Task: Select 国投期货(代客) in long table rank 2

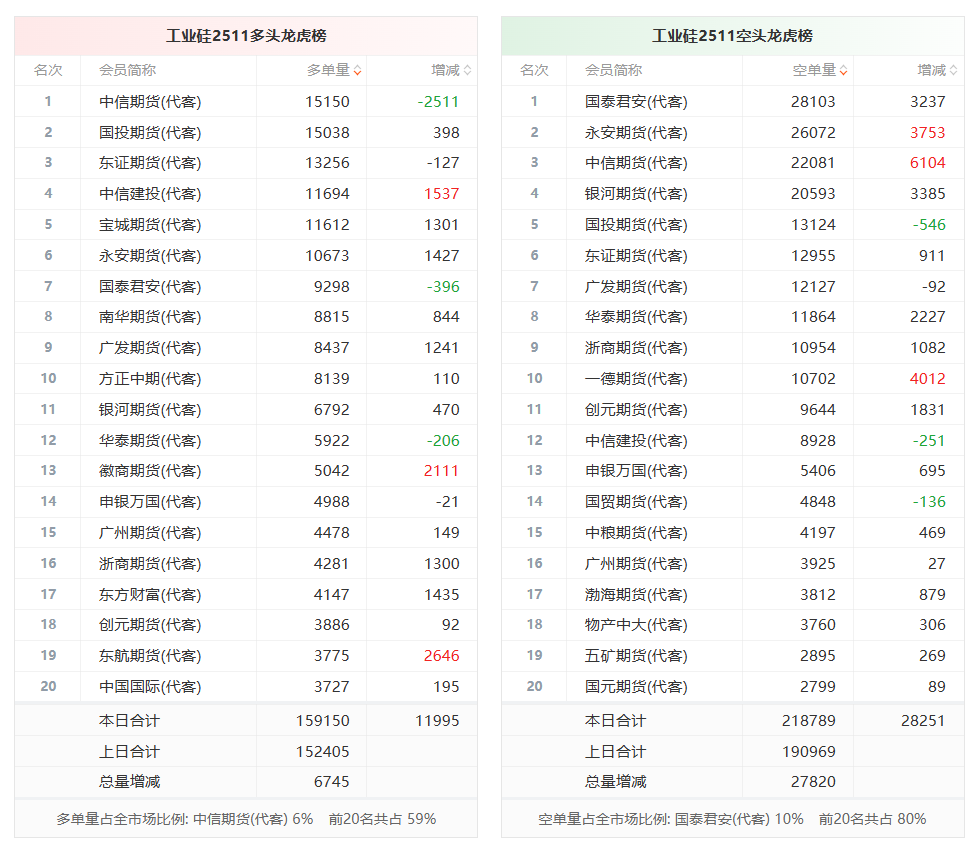Action: [x=150, y=133]
